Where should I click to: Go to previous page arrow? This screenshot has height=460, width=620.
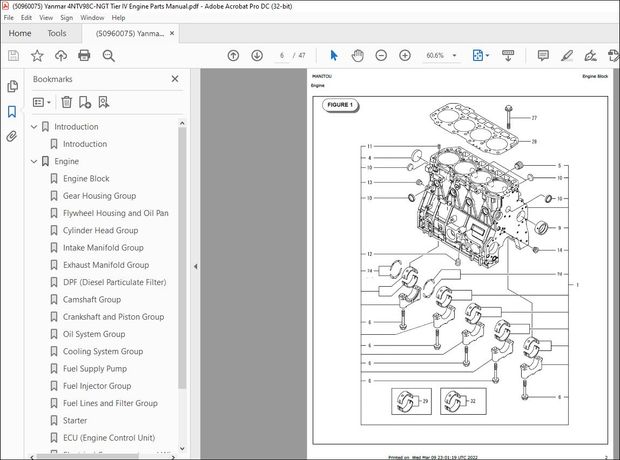[x=233, y=55]
